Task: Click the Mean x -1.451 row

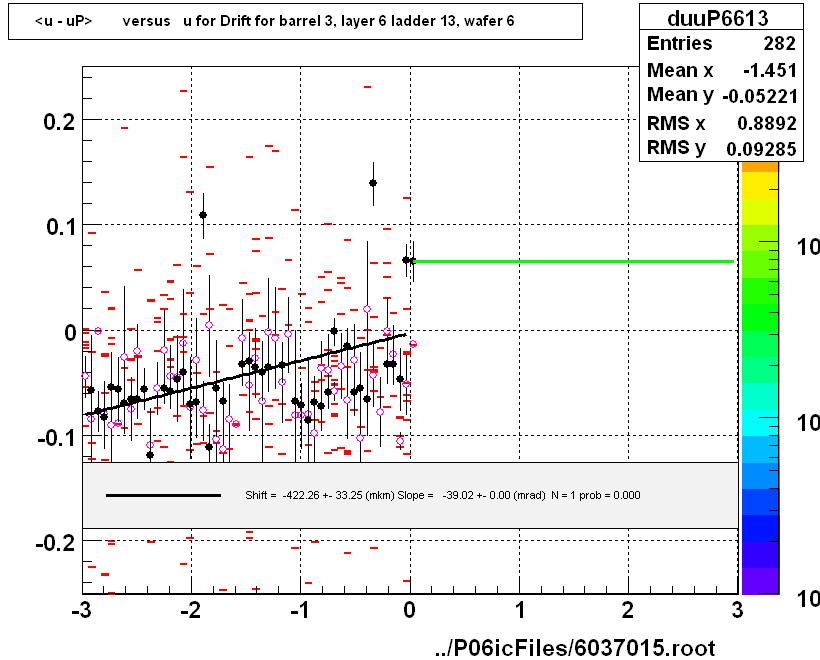Action: tap(721, 70)
